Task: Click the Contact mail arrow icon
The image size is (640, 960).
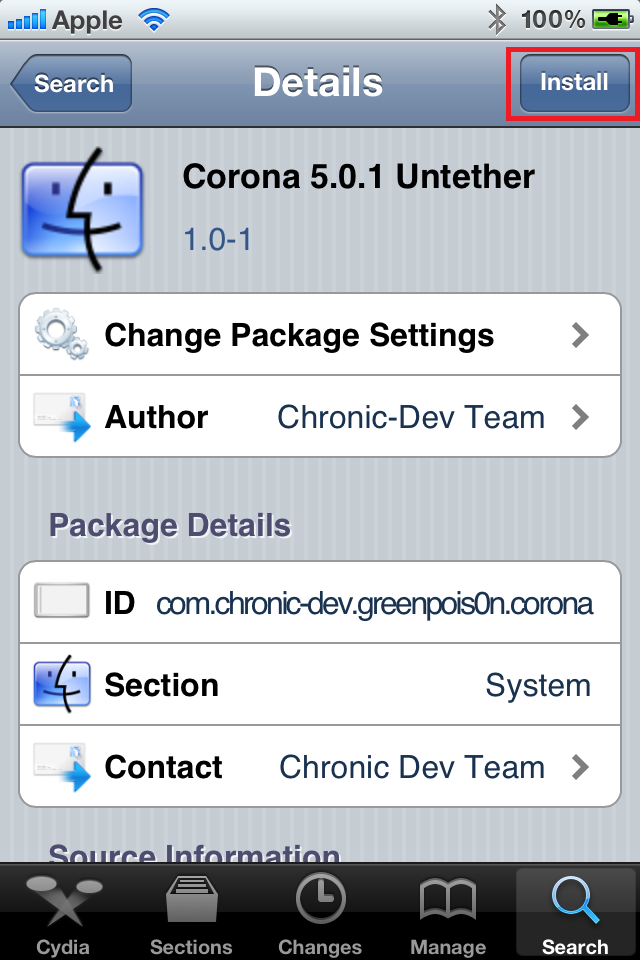Action: pyautogui.click(x=62, y=767)
